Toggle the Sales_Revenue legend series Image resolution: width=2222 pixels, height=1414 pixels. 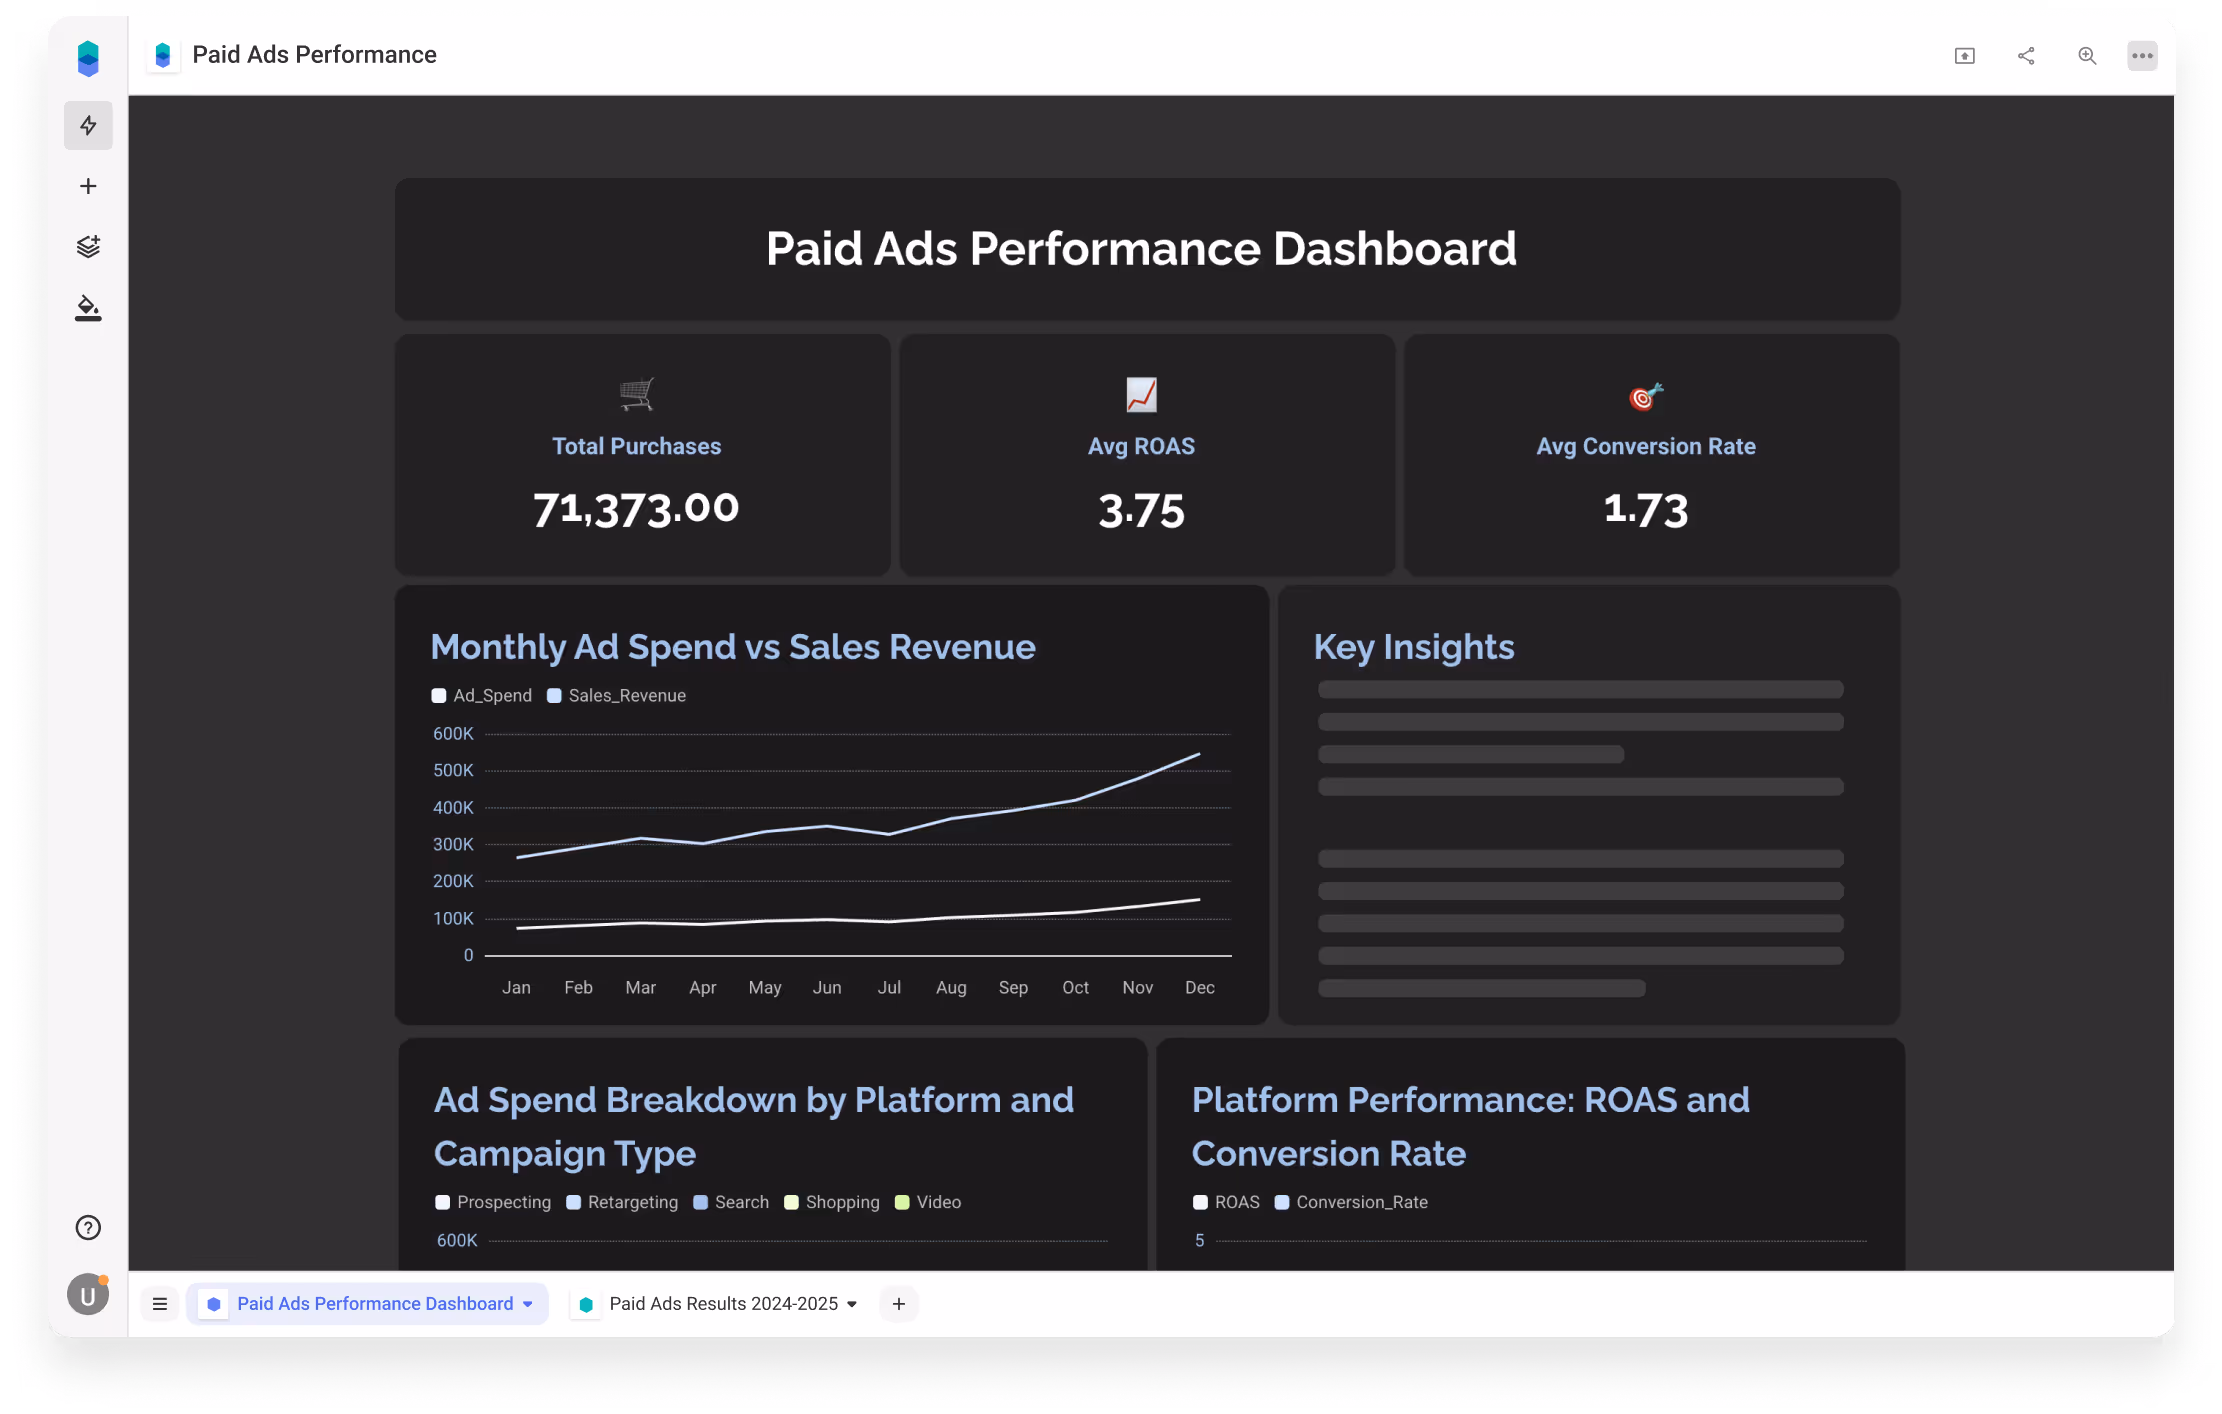[x=617, y=696]
